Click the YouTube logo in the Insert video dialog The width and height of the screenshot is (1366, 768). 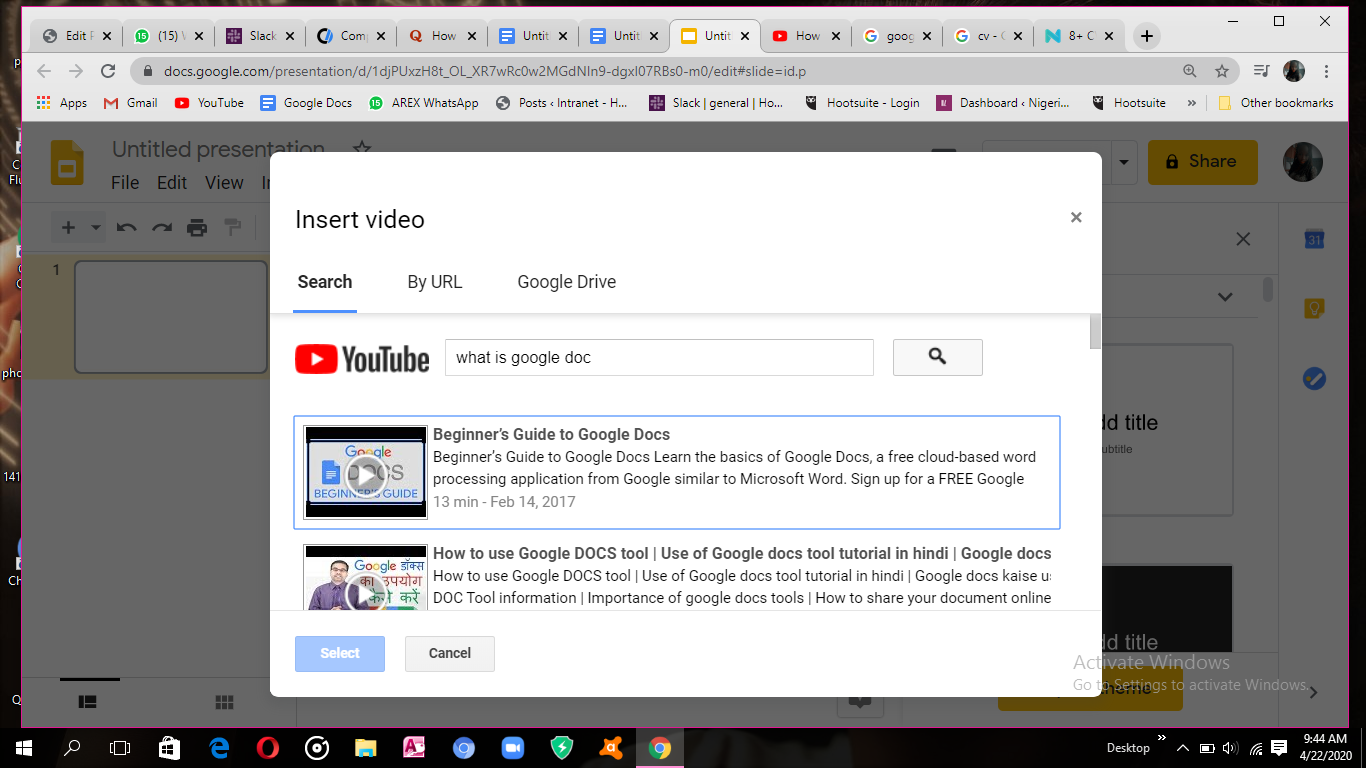(362, 358)
